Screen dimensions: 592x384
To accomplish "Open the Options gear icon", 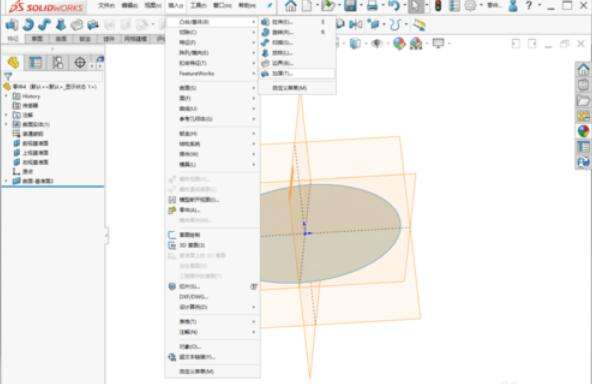I will click(470, 6).
